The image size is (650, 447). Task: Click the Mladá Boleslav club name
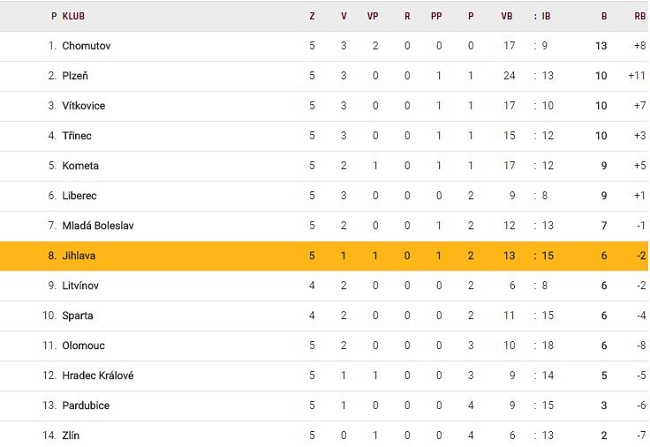tap(98, 225)
